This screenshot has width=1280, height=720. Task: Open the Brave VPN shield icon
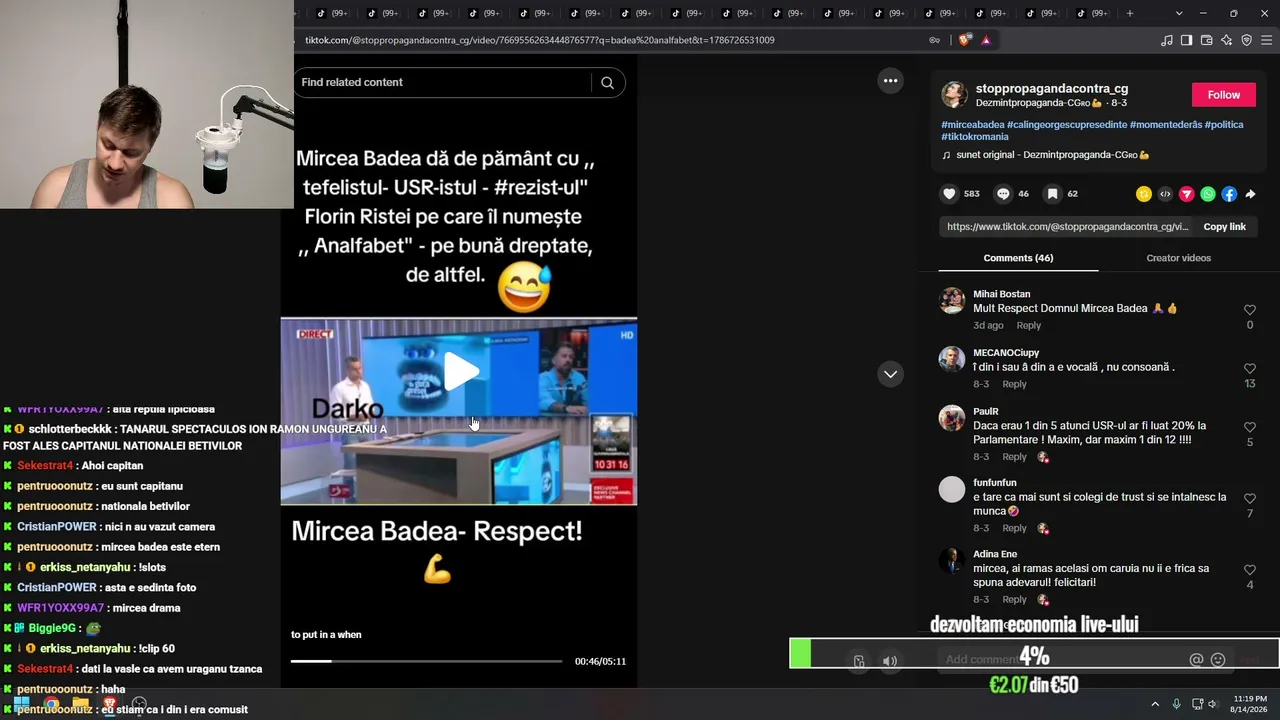coord(1246,40)
